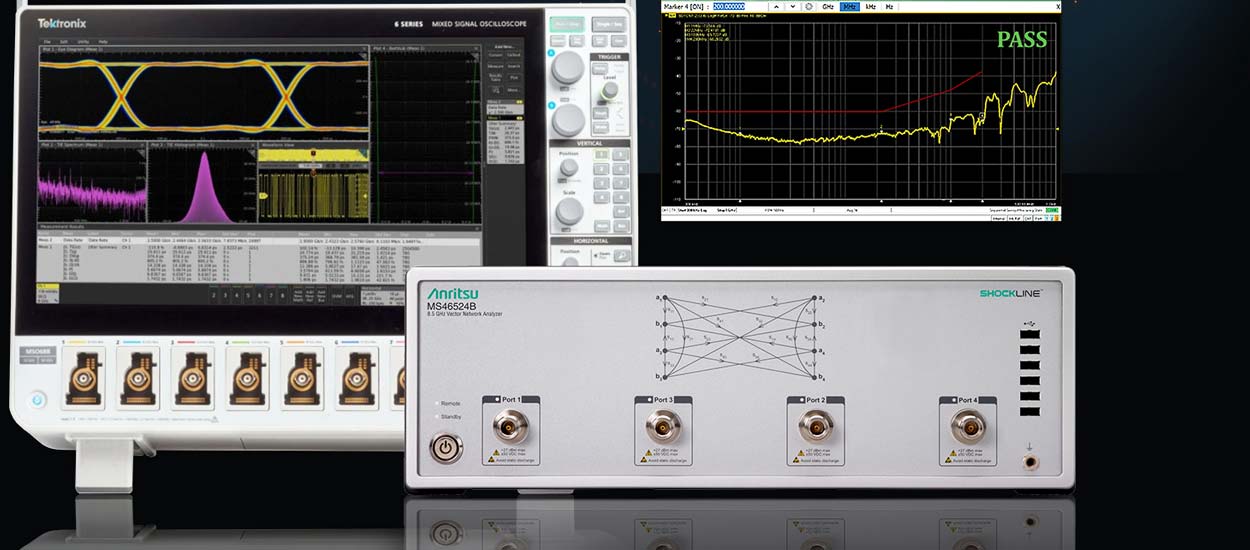Click the marker settings gear icon

tap(809, 6)
